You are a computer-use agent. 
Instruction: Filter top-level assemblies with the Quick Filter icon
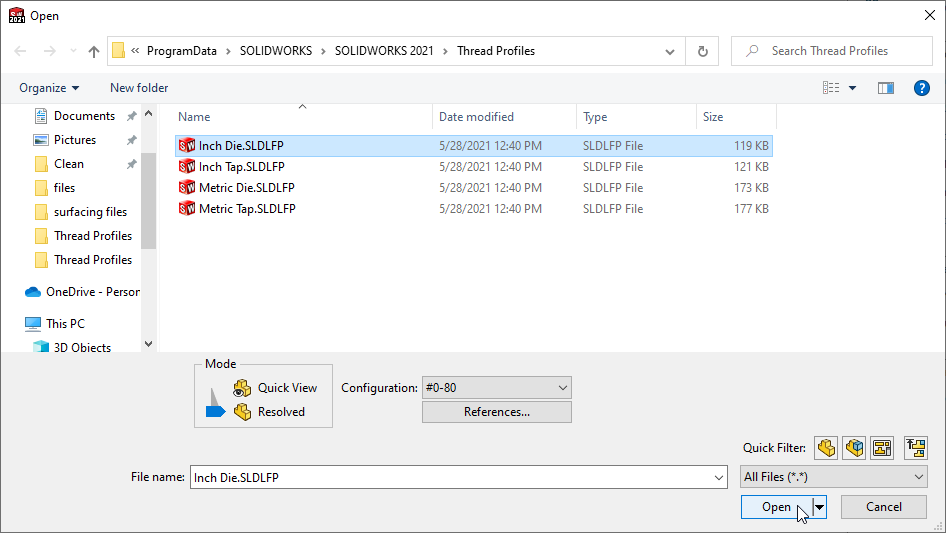pyautogui.click(x=916, y=448)
